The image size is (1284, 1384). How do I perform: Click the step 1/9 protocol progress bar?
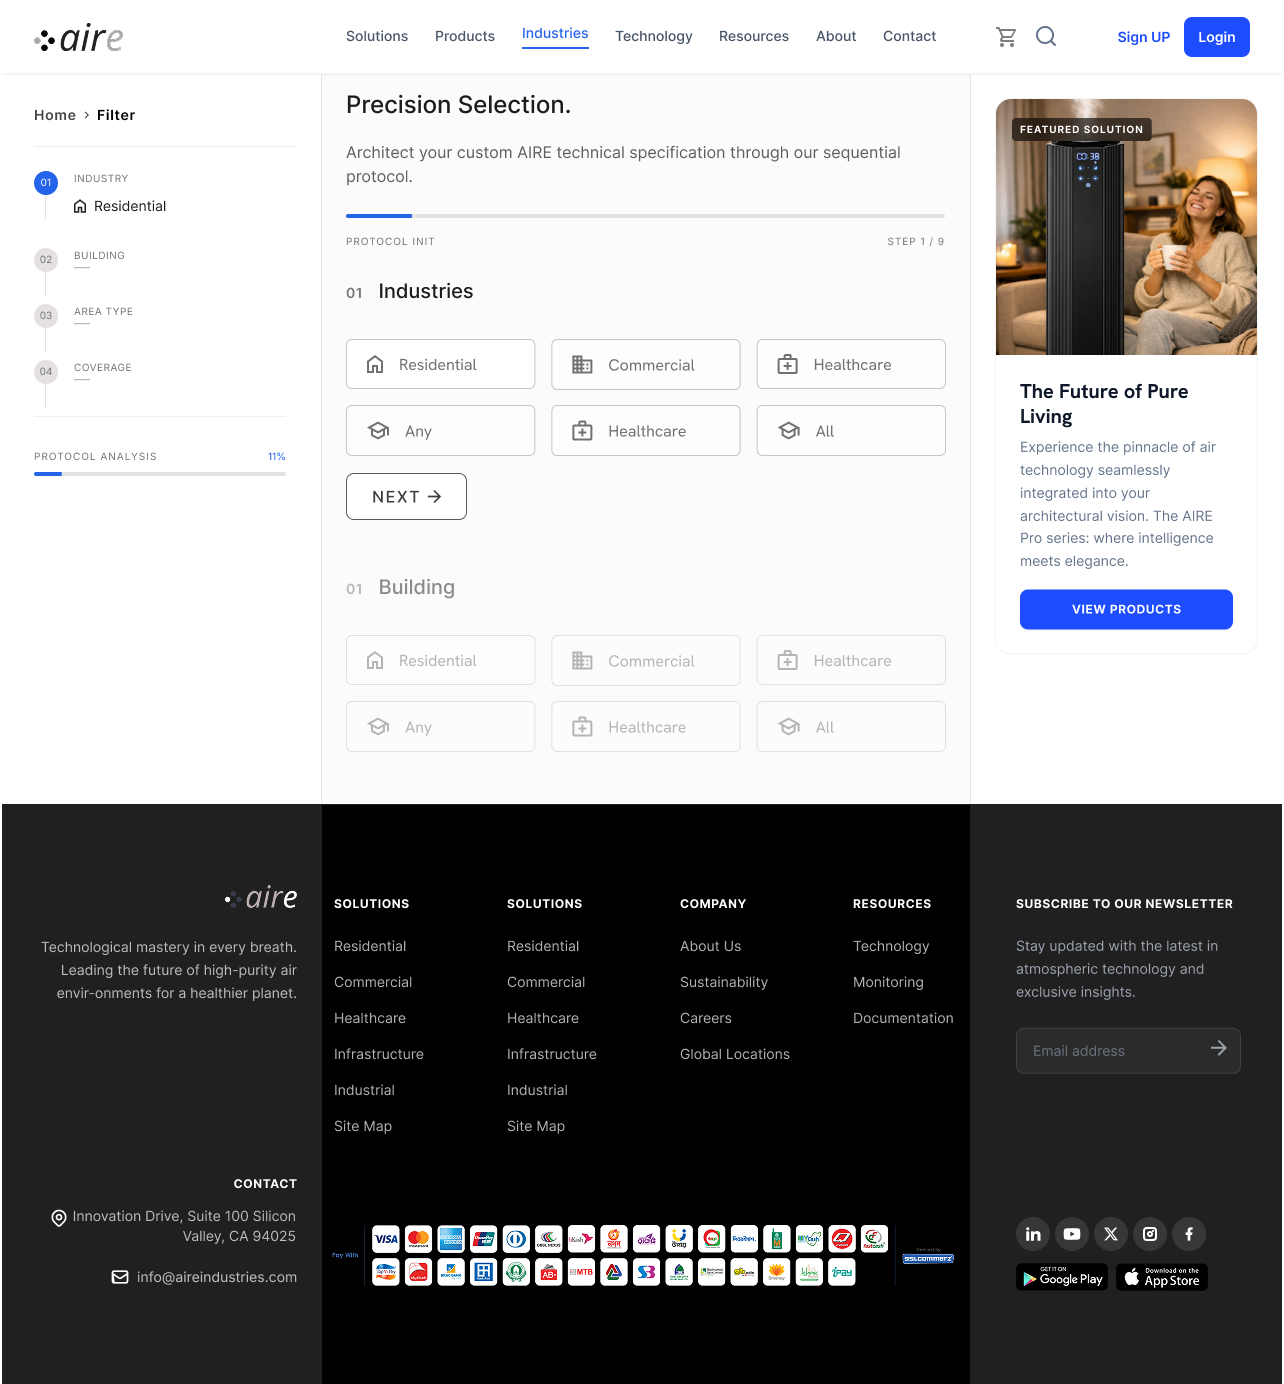pos(646,216)
